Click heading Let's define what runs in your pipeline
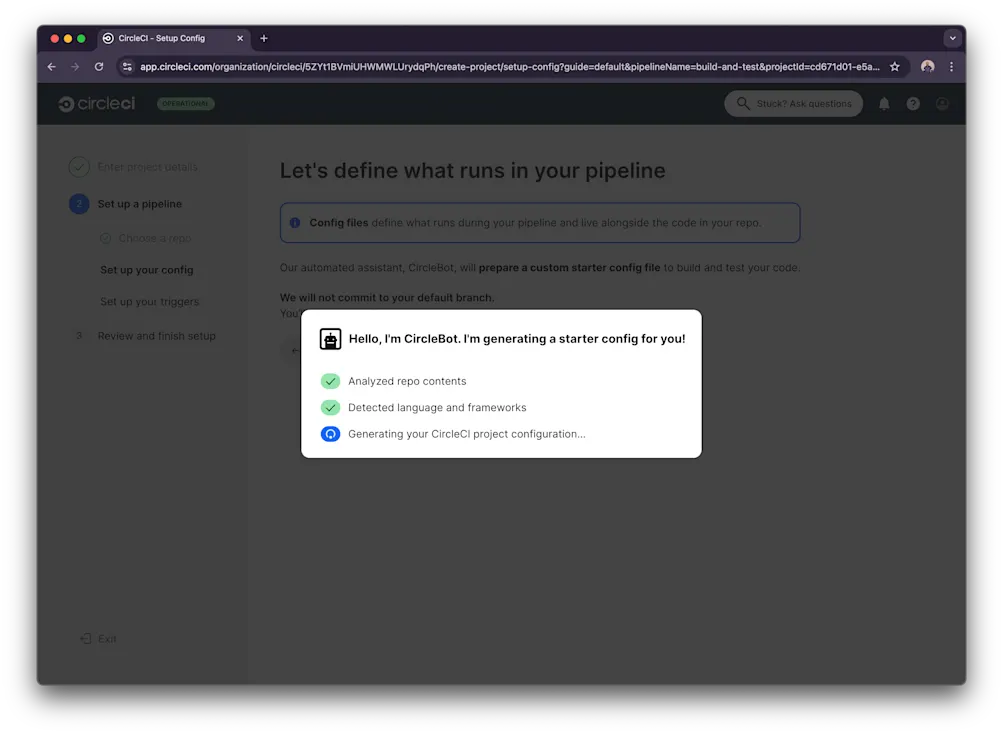The image size is (1003, 734). coord(472,171)
